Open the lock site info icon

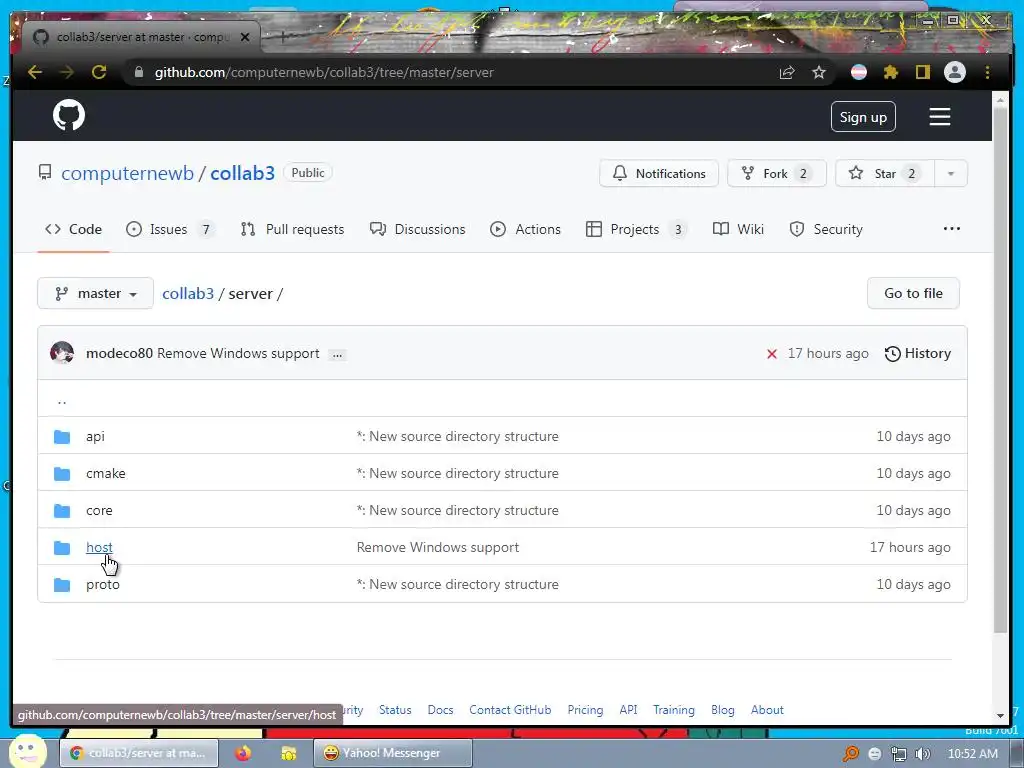(x=138, y=72)
